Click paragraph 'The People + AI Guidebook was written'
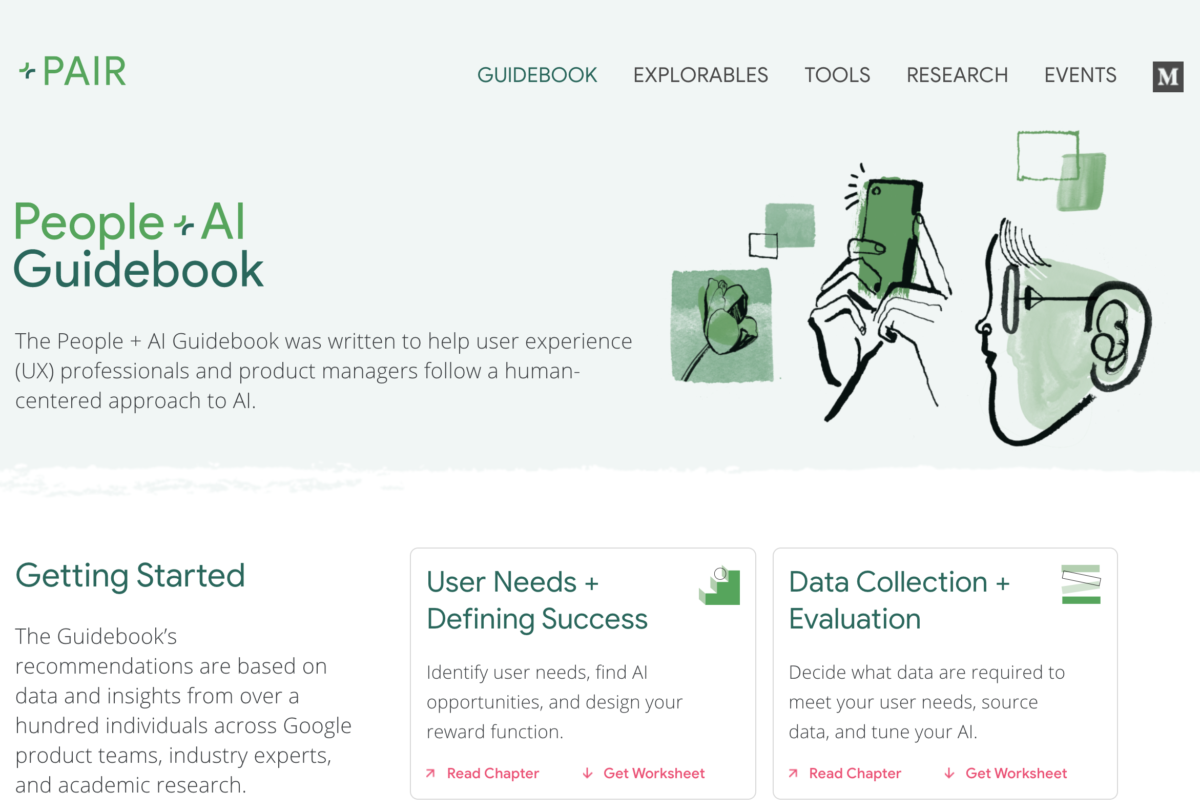 coord(324,371)
